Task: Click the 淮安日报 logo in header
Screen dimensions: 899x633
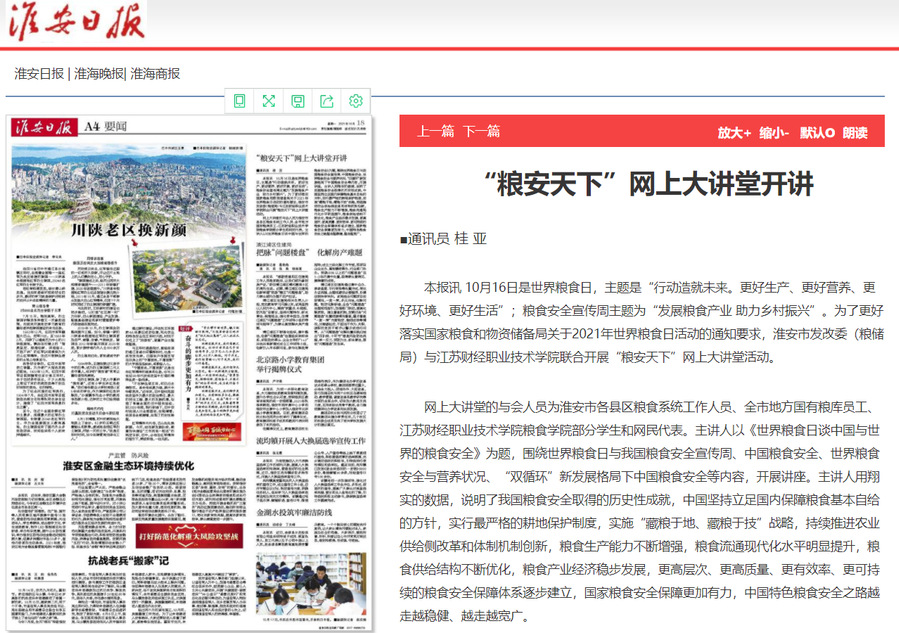Action: 76,21
